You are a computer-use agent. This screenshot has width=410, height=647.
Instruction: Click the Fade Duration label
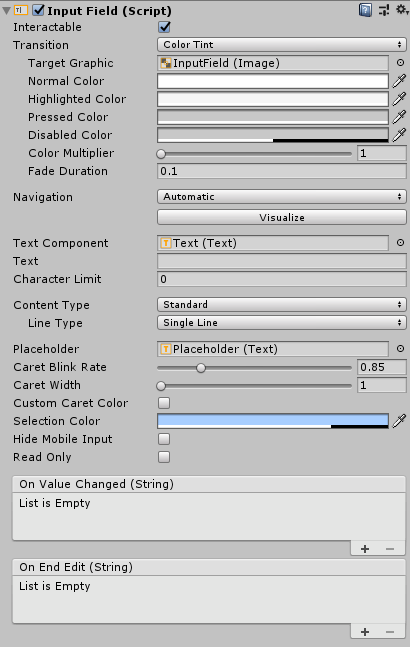[x=68, y=171]
